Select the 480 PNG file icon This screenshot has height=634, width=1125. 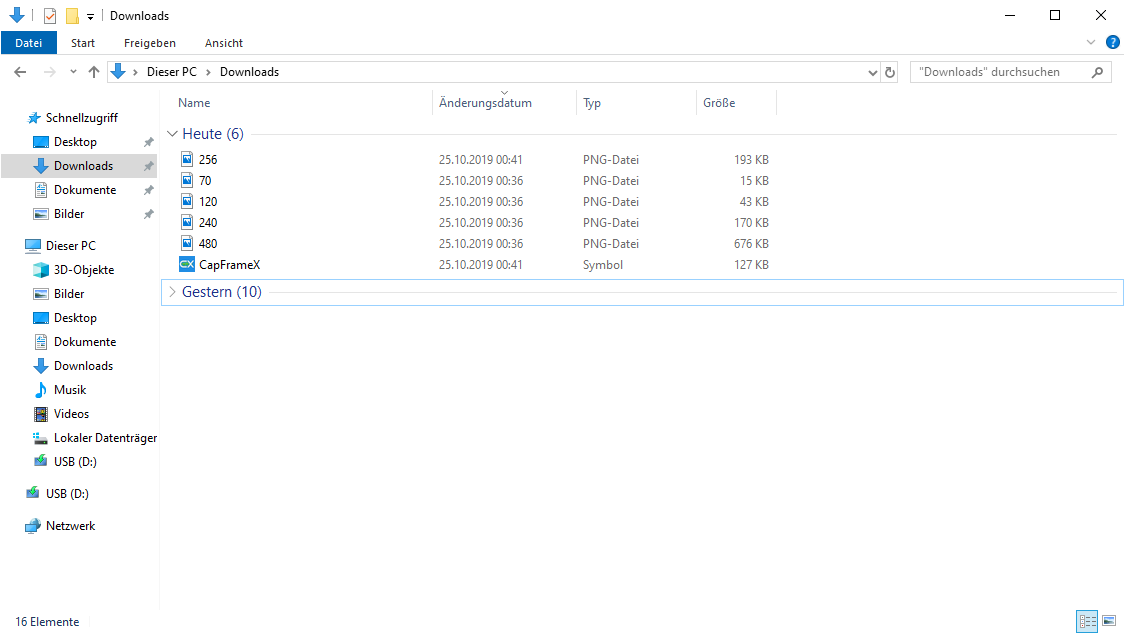187,243
